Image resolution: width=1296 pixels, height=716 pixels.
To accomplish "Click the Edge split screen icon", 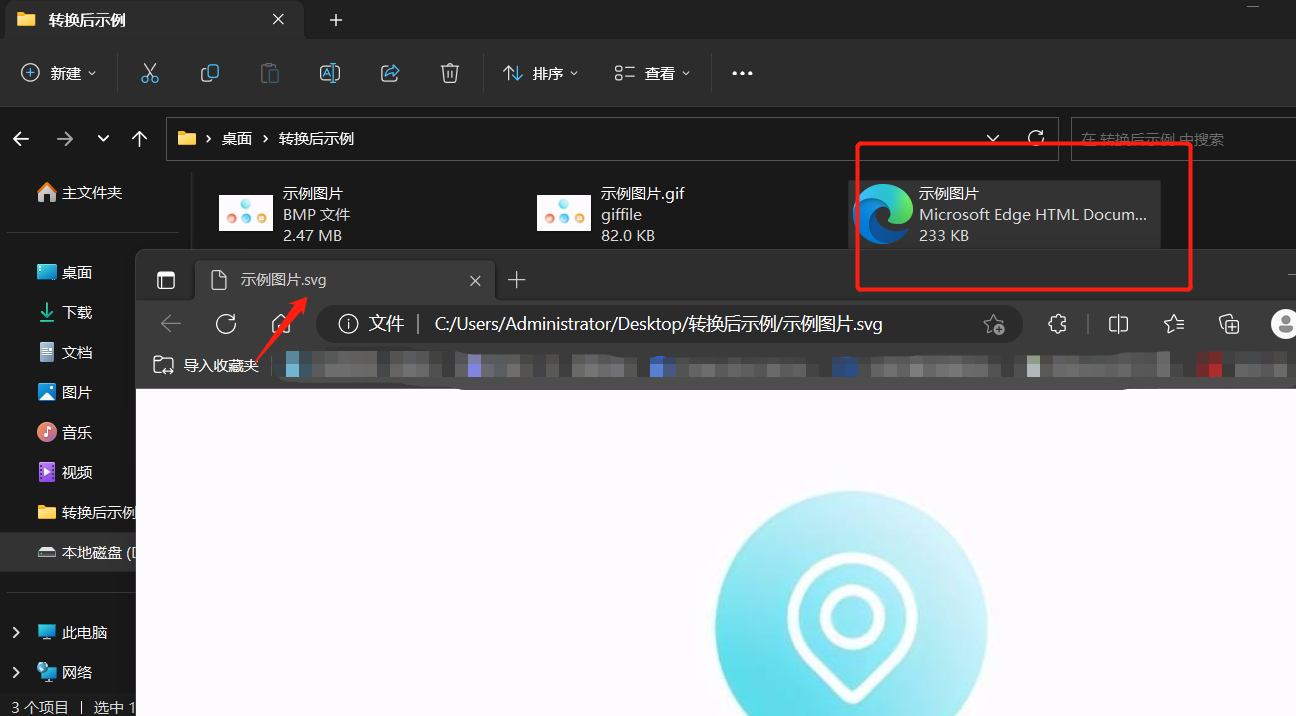I will click(x=1117, y=323).
